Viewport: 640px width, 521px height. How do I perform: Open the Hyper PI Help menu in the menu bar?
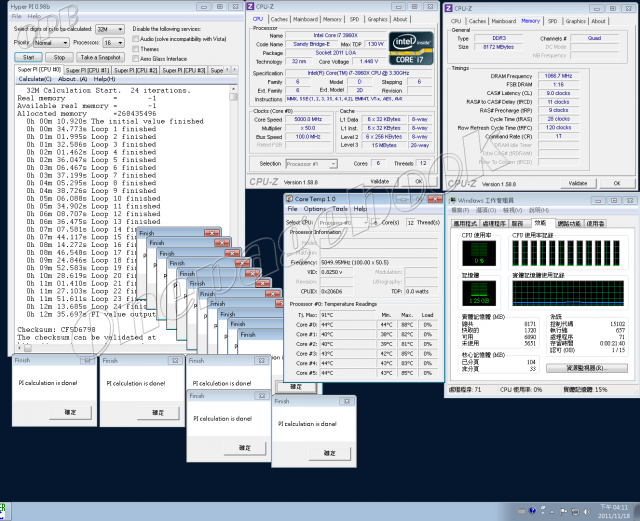pos(34,16)
